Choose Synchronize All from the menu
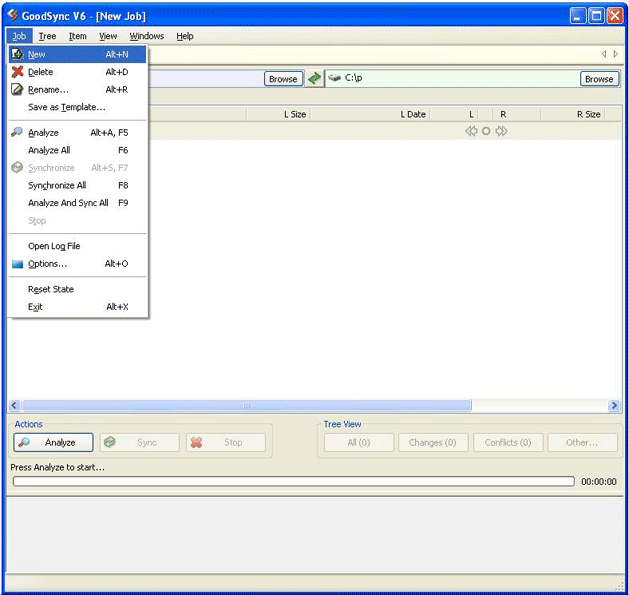 pyautogui.click(x=77, y=186)
